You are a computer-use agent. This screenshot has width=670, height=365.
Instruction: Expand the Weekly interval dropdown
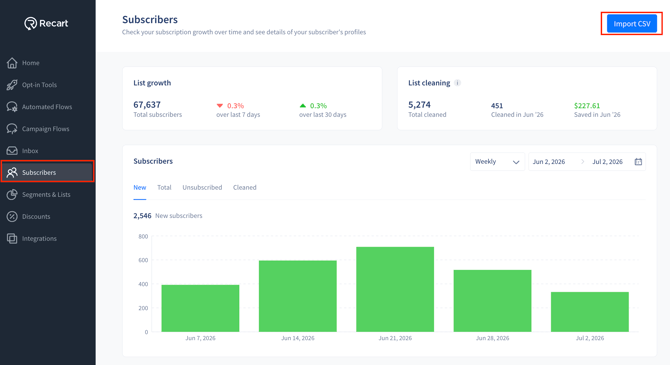[x=497, y=162]
